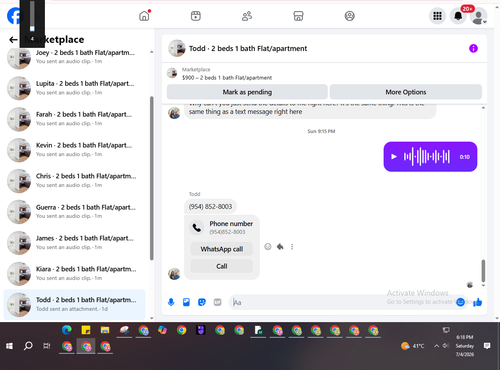This screenshot has width=500, height=370.
Task: Open conversation info purple icon
Action: [473, 48]
